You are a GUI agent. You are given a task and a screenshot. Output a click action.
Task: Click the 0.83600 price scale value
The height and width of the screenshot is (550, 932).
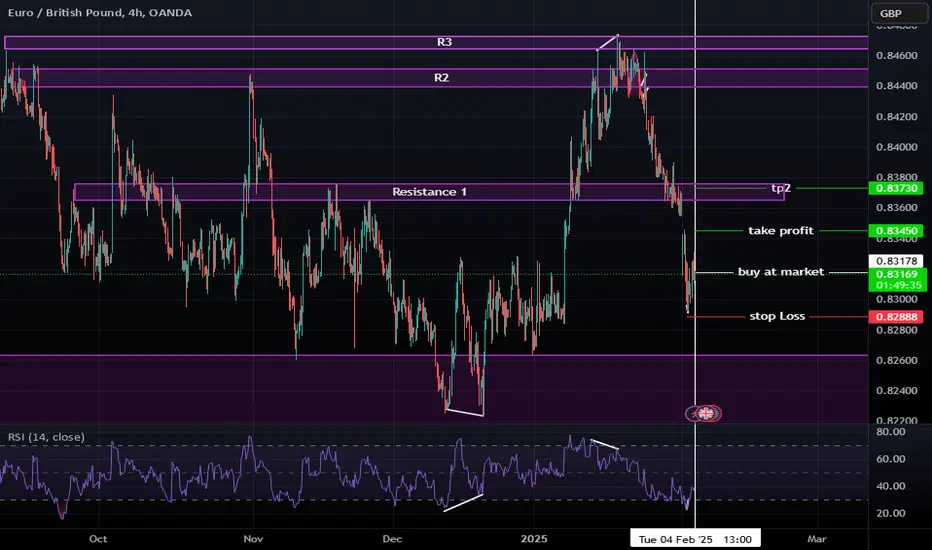click(x=896, y=208)
